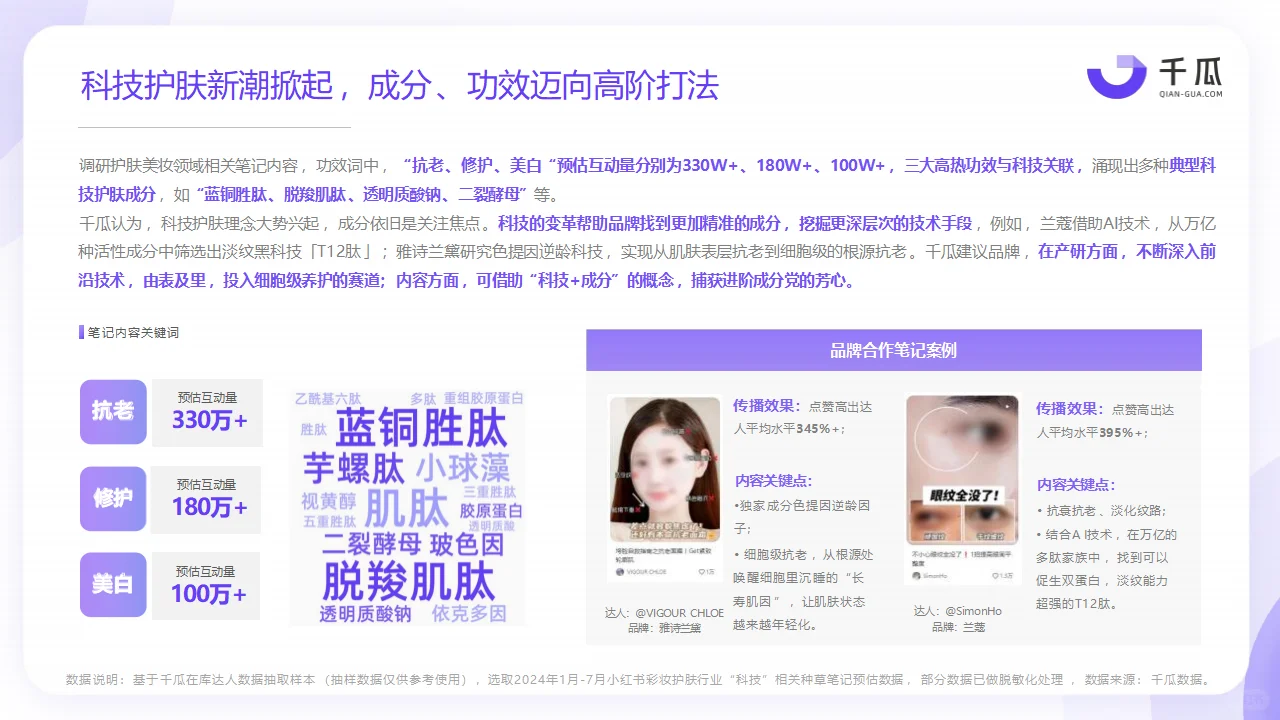Open the SimonHo eye-wrinkle note thumbnail
Screen dimensions: 1280x720
(x=962, y=489)
